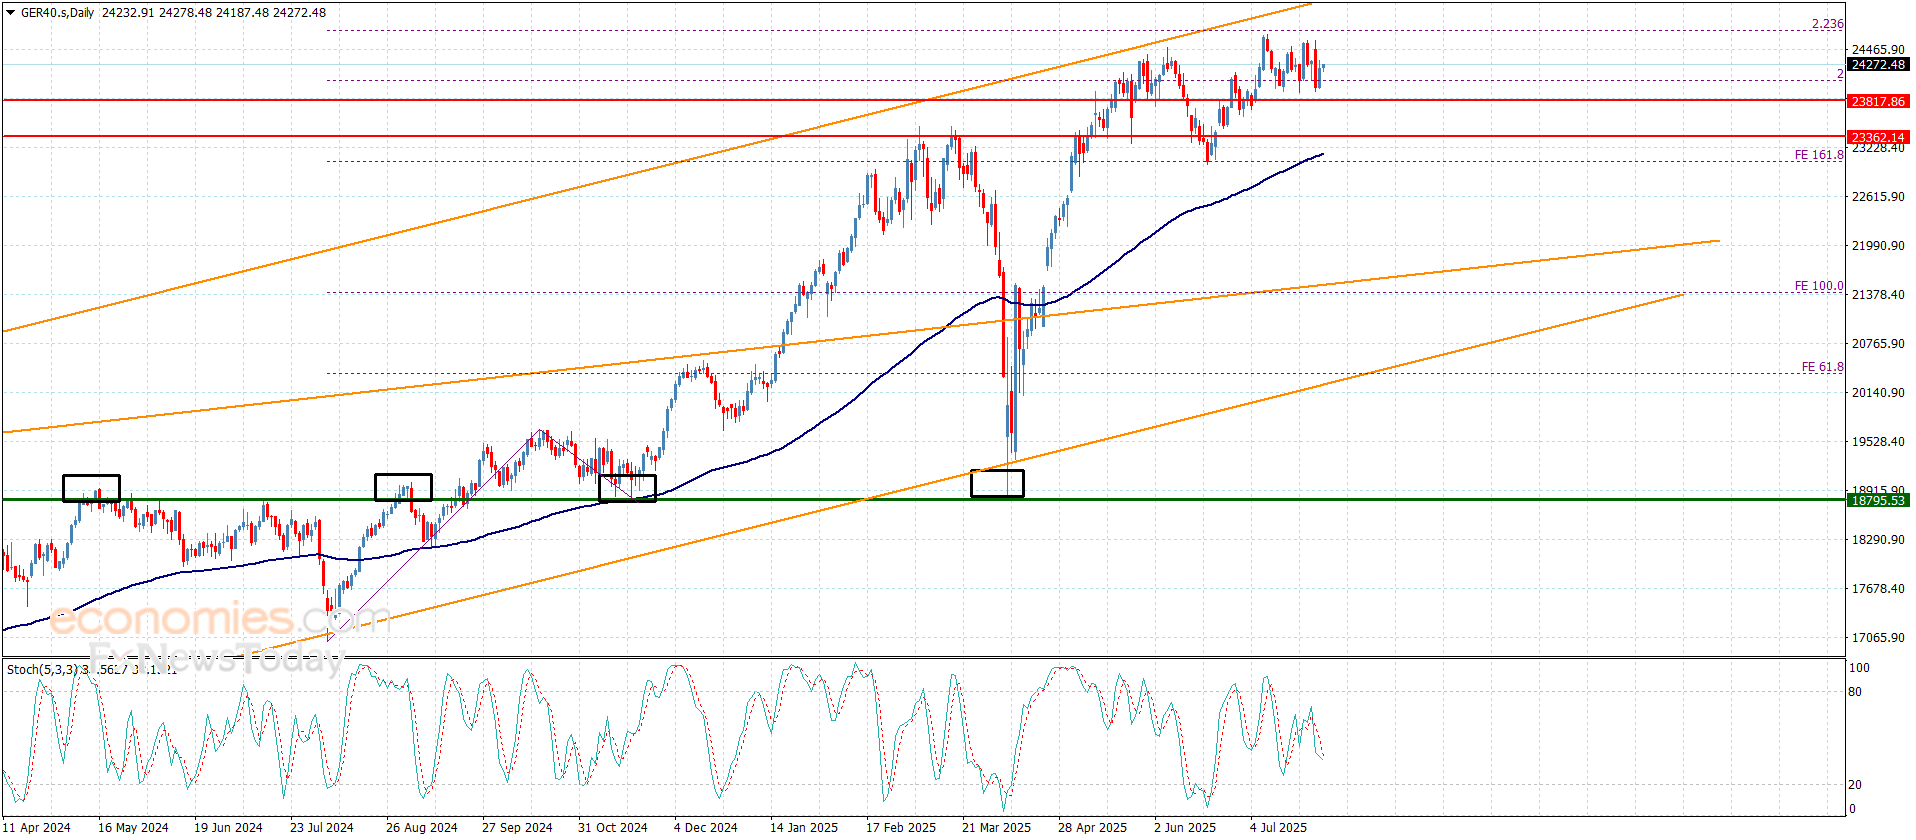Viewport: 1916px width, 840px height.
Task: Click the 17678.40 price axis value
Action: tap(1878, 588)
